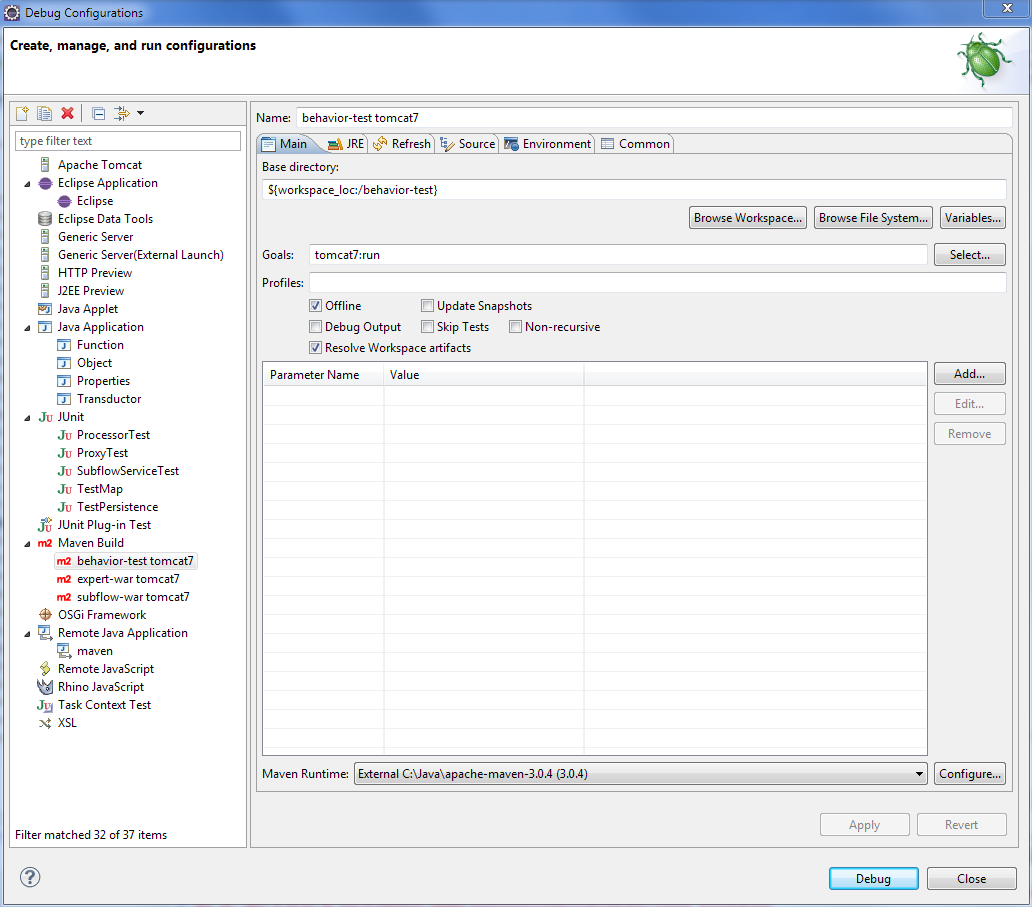
Task: Click the icon beside the maven remote entry
Action: (64, 651)
